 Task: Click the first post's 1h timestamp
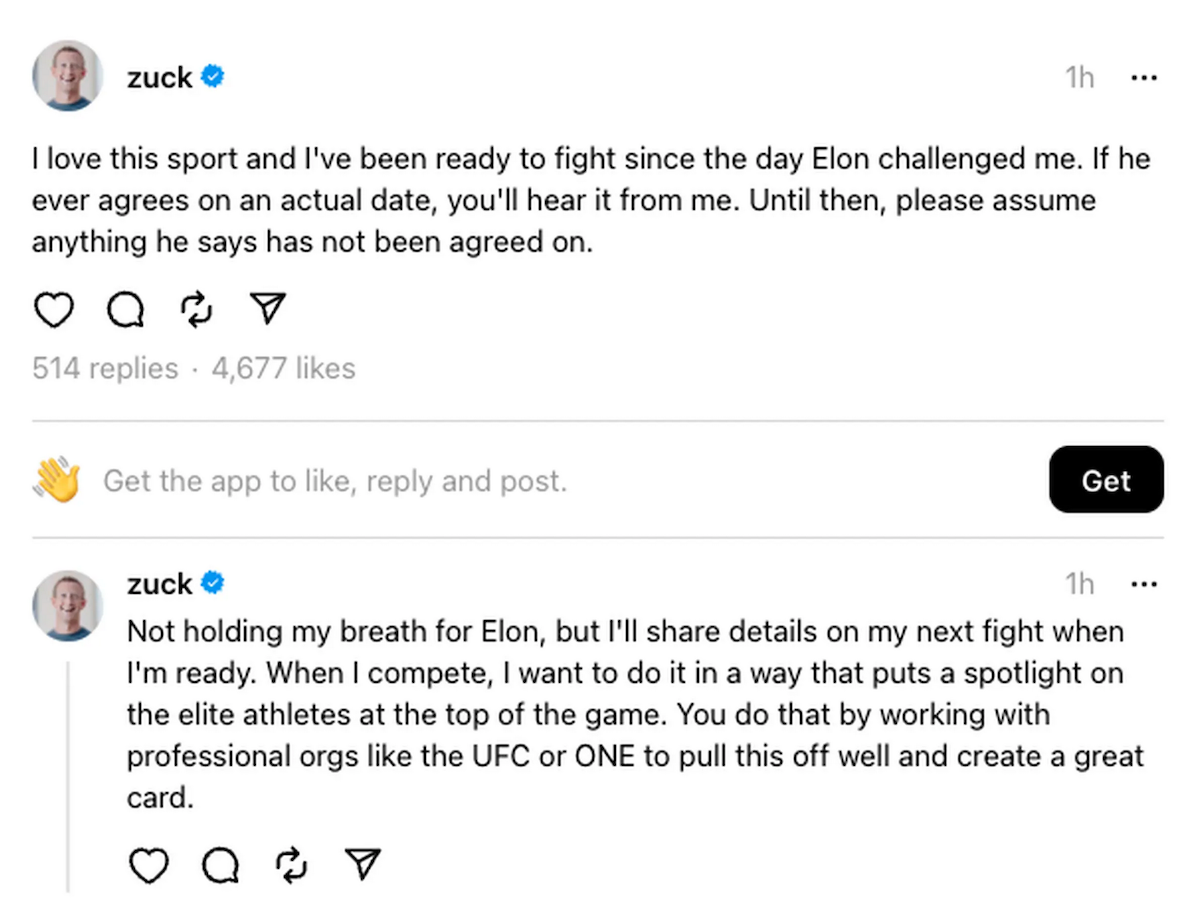point(1079,77)
